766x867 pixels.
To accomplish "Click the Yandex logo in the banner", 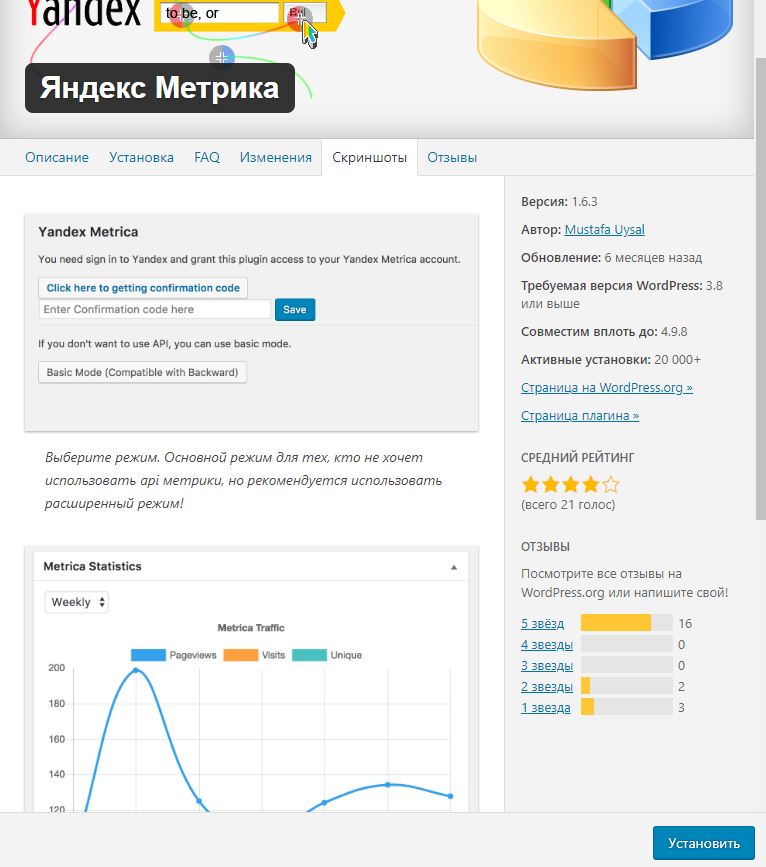I will (x=84, y=14).
